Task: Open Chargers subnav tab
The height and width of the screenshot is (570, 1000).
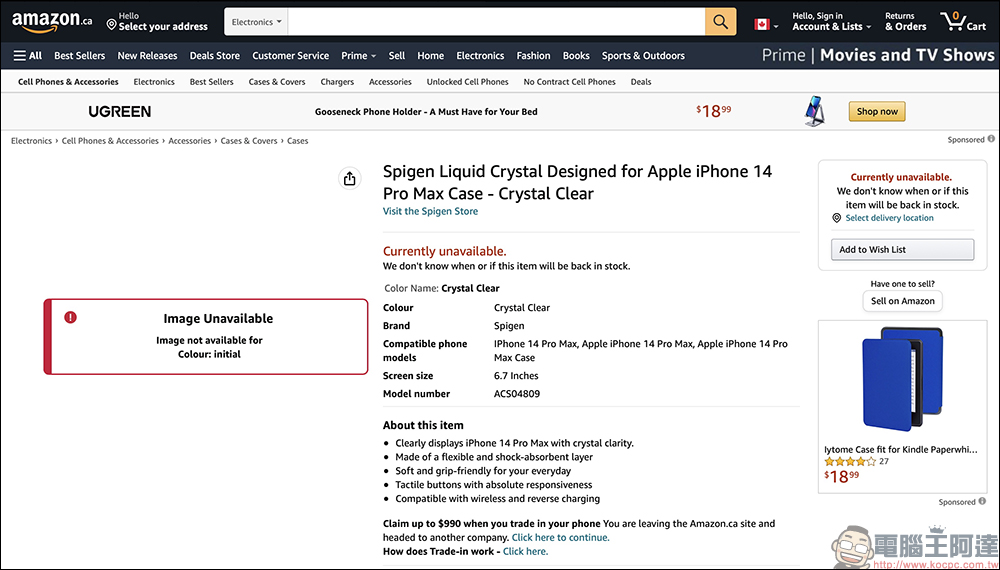Action: tap(337, 82)
